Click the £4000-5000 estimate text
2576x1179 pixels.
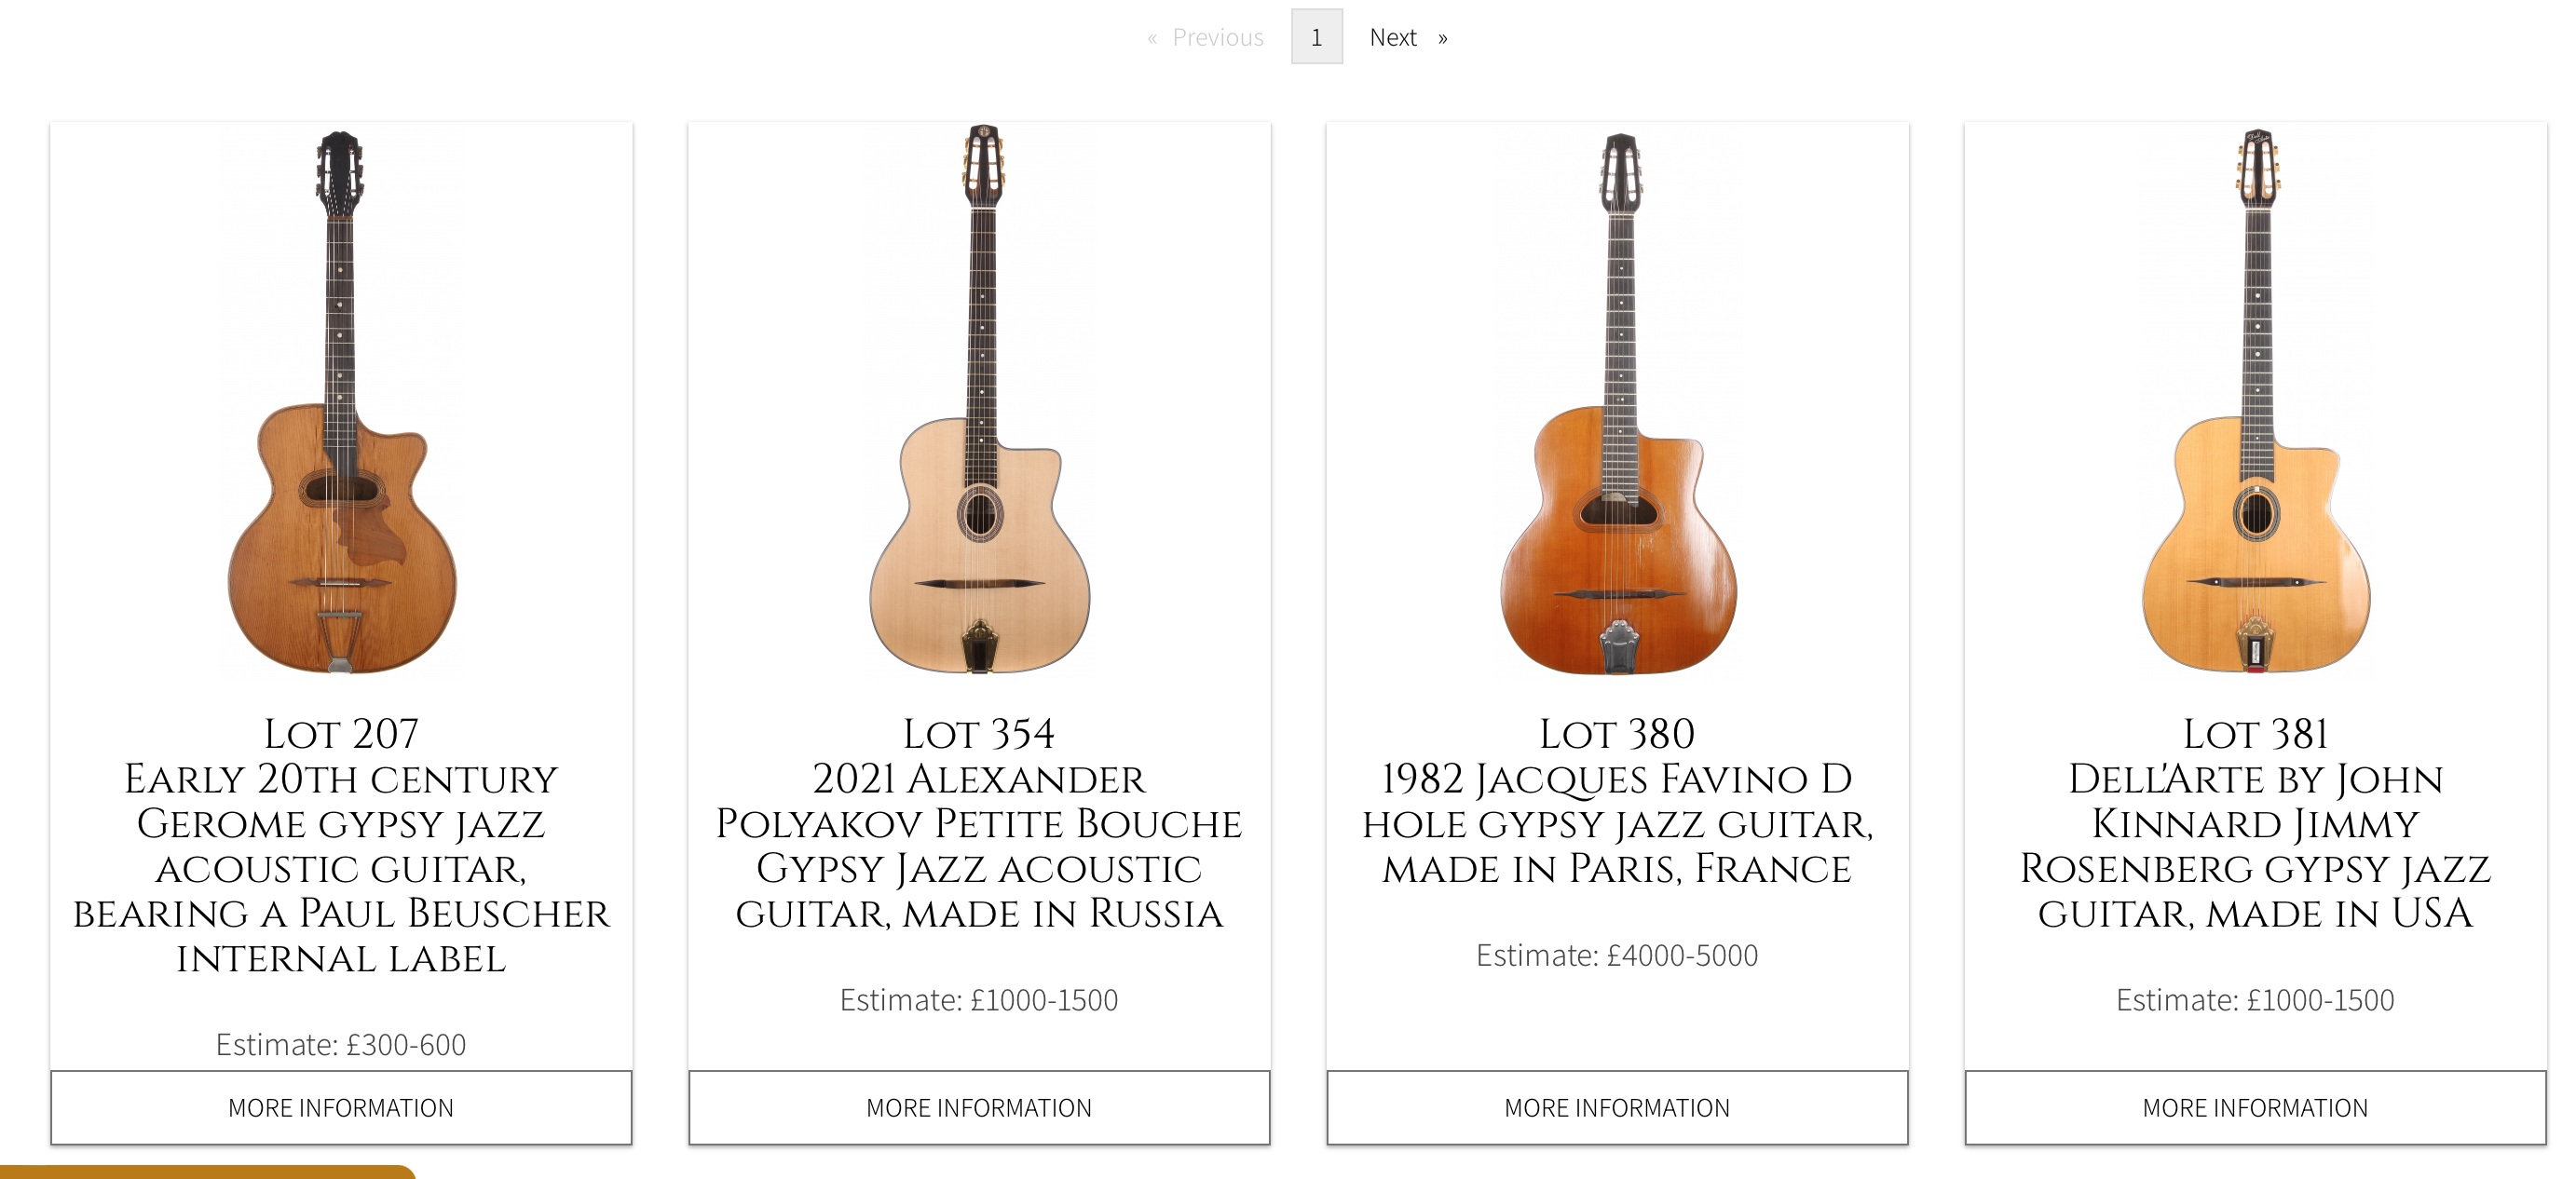(x=1617, y=955)
